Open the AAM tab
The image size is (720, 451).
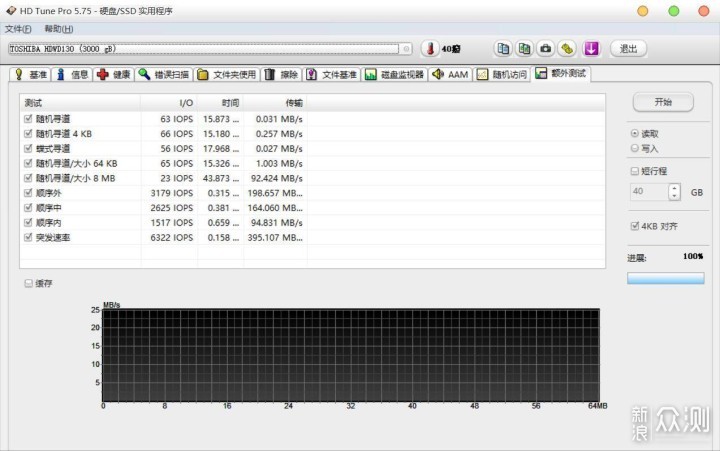click(x=450, y=74)
